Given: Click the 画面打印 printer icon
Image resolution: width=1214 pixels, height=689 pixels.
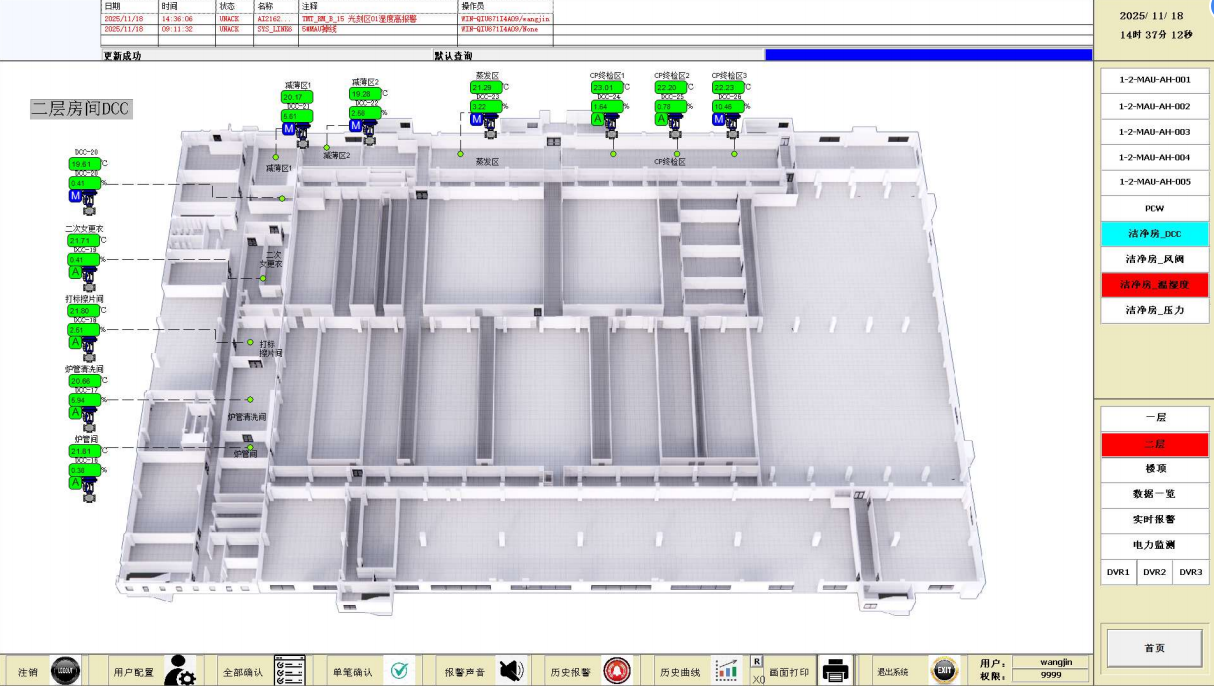Looking at the screenshot, I should (835, 671).
